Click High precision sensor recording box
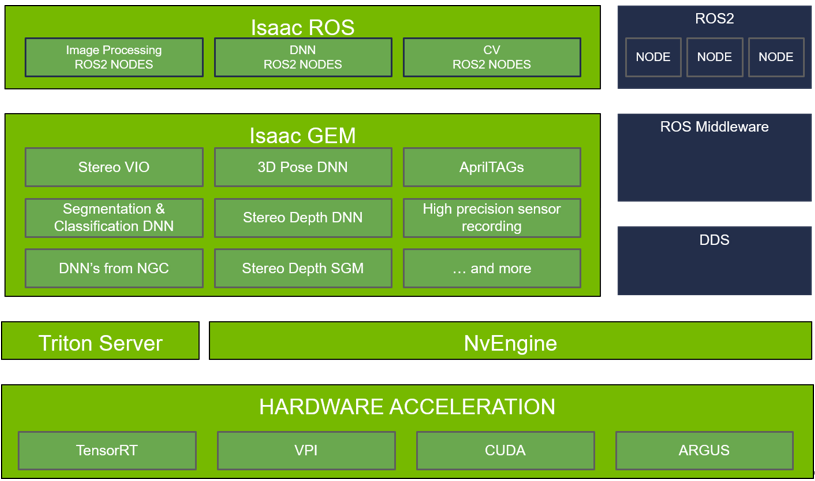The image size is (815, 481). click(x=492, y=217)
